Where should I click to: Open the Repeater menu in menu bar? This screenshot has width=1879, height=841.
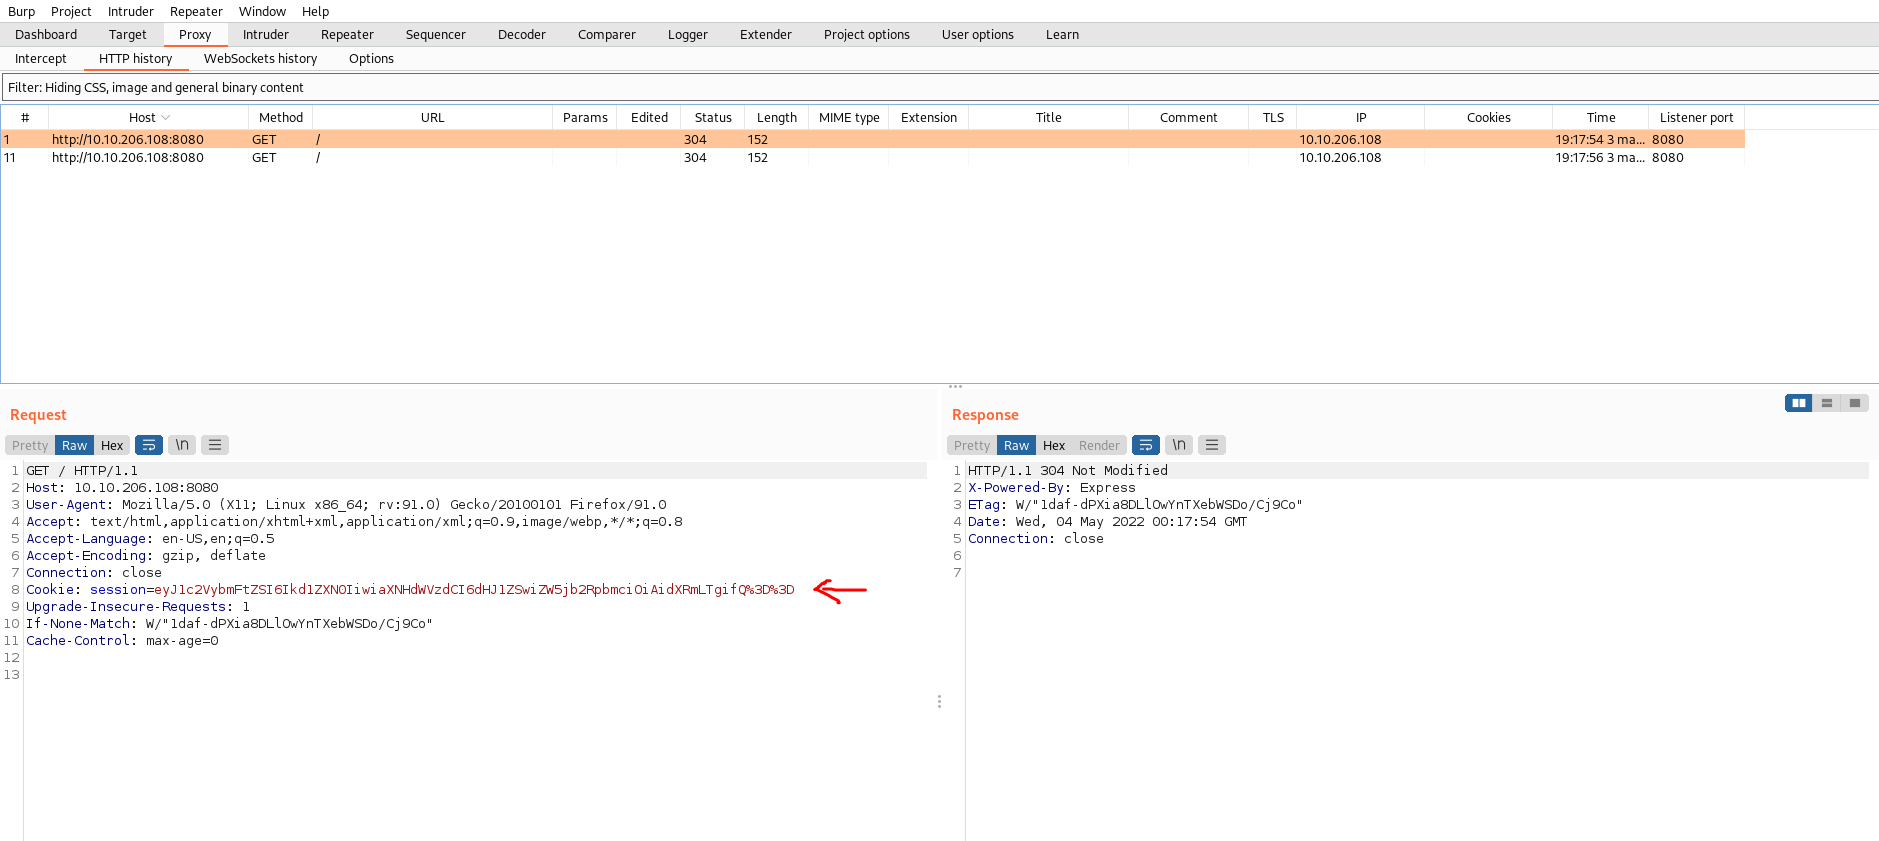[x=196, y=11]
